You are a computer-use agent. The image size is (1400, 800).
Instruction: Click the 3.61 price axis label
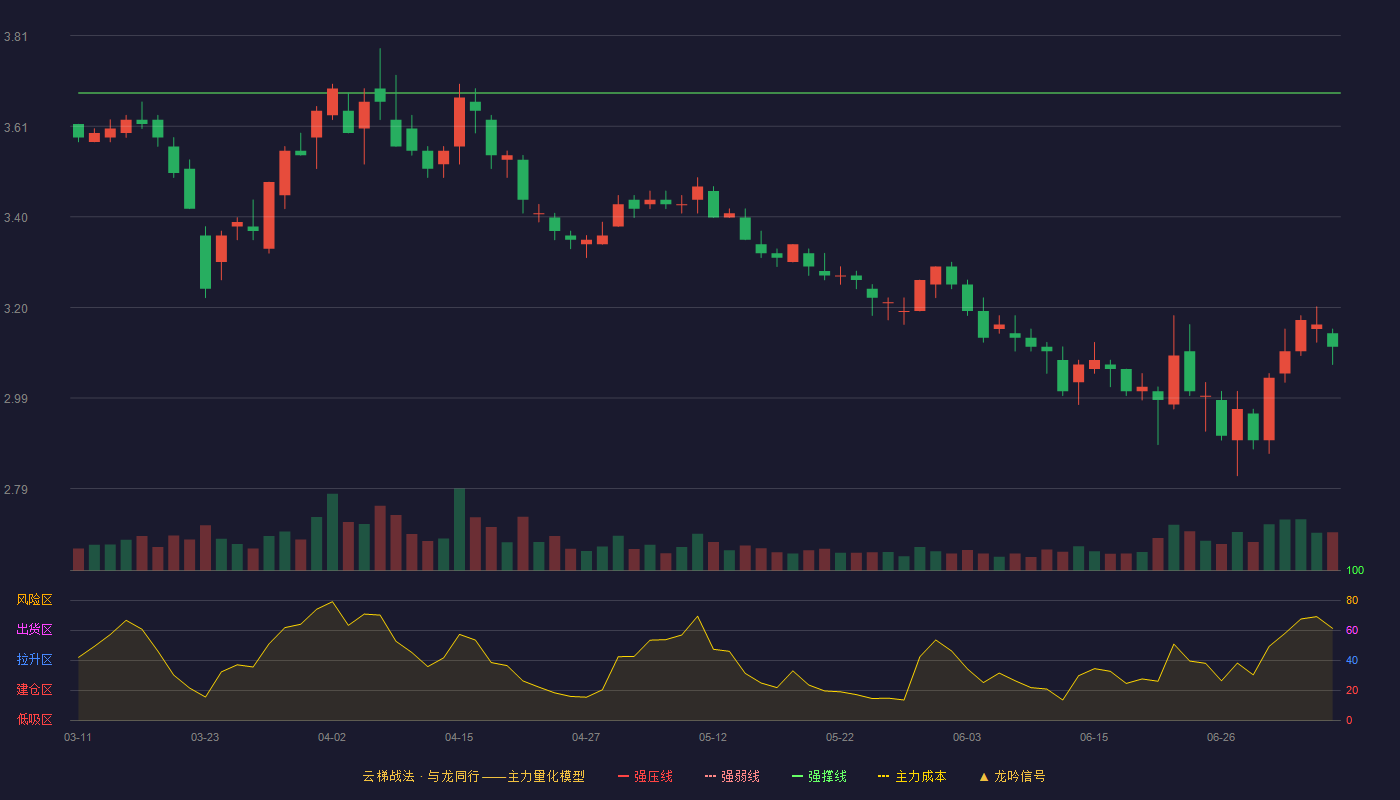click(x=16, y=128)
